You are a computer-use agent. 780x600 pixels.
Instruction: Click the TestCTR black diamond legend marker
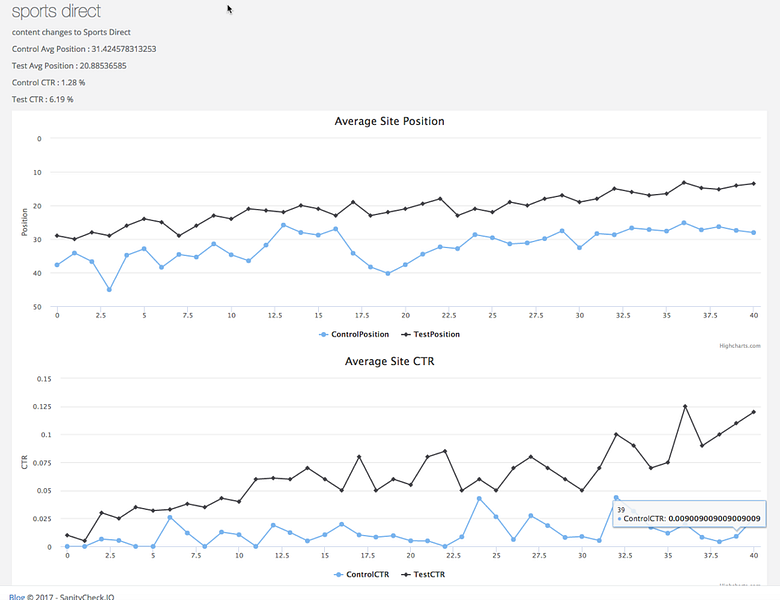[406, 575]
